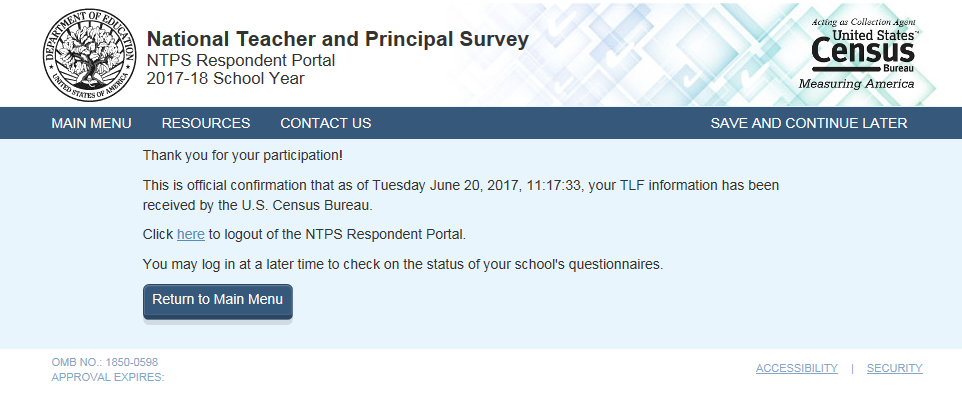The image size is (962, 405).
Task: Click the 2017-18 School Year text
Action: click(x=225, y=79)
